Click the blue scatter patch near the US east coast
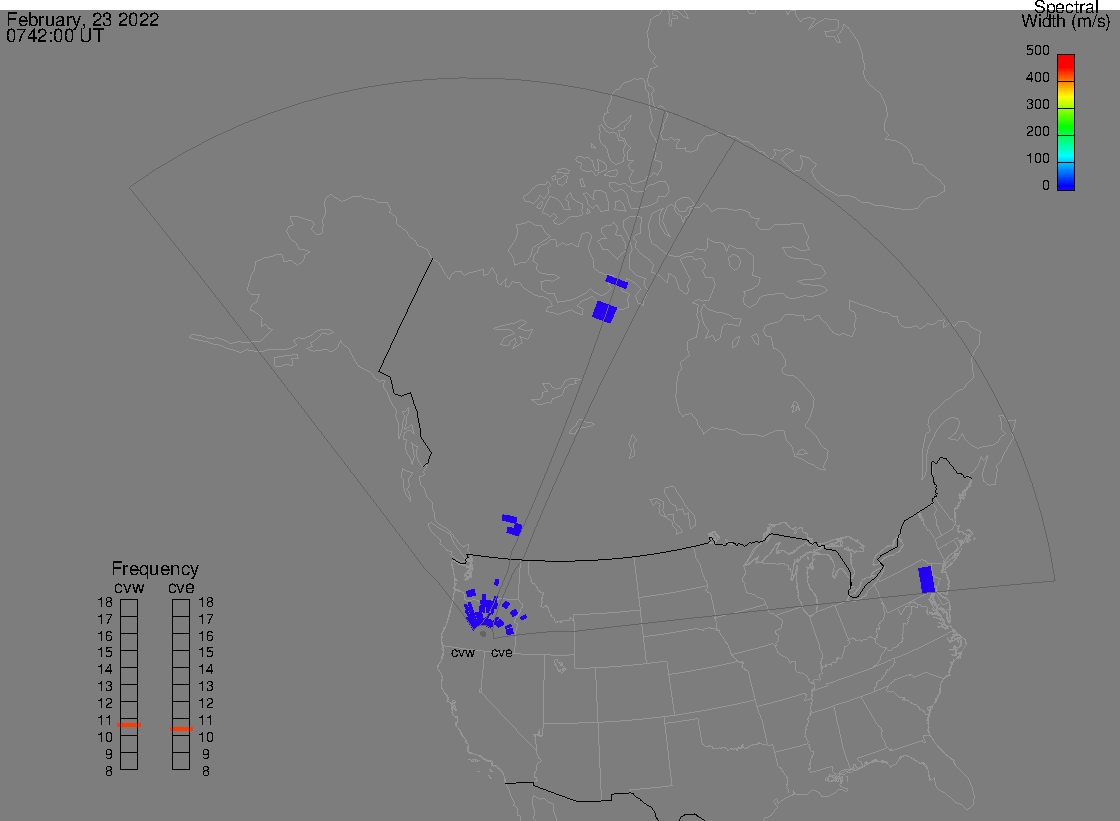This screenshot has width=1120, height=821. click(926, 579)
